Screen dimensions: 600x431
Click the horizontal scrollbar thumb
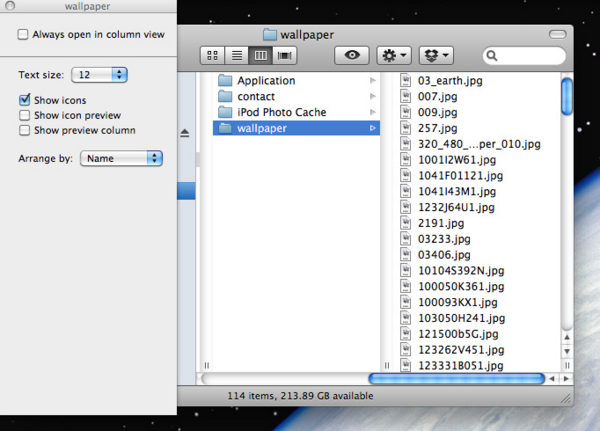457,379
